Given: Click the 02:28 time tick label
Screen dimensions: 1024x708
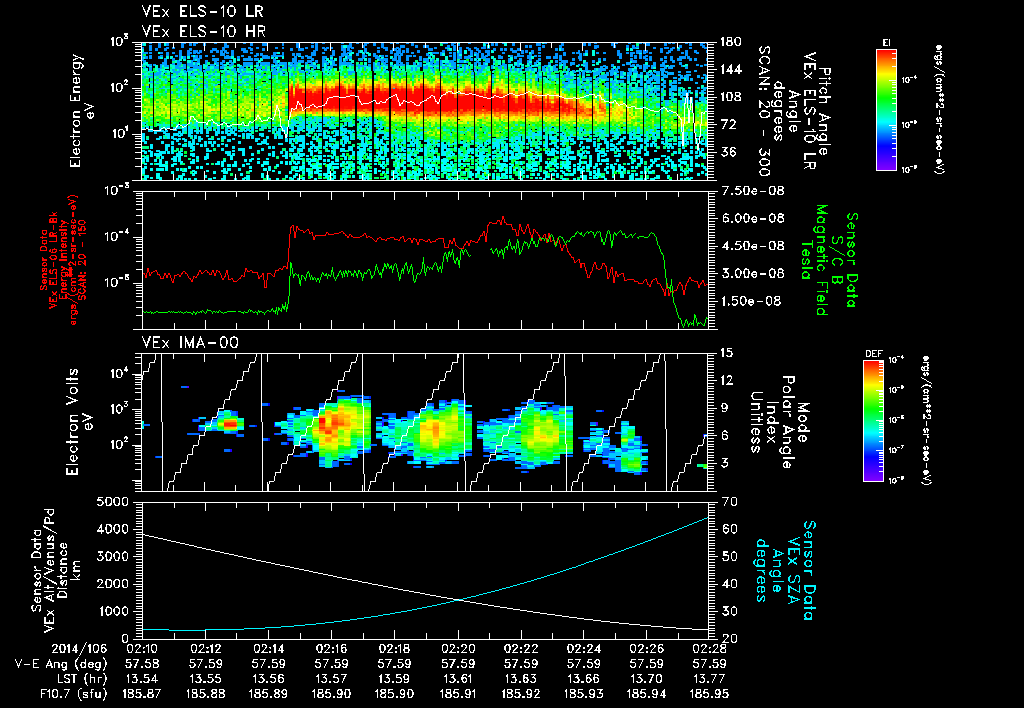Looking at the screenshot, I should [x=709, y=649].
